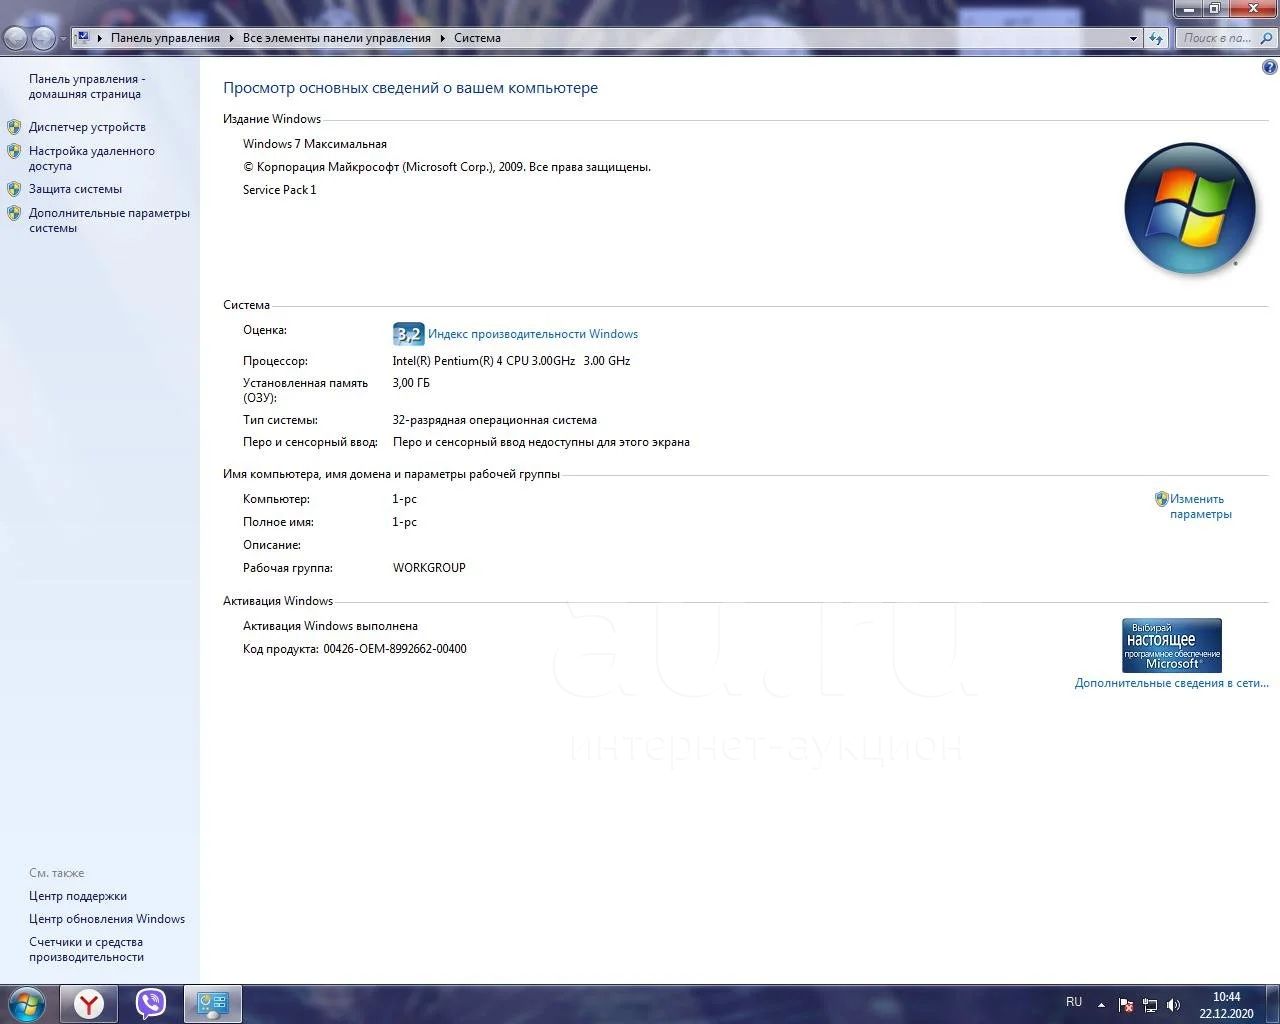Go to 'Панель управления' breadcrumb

(x=165, y=38)
